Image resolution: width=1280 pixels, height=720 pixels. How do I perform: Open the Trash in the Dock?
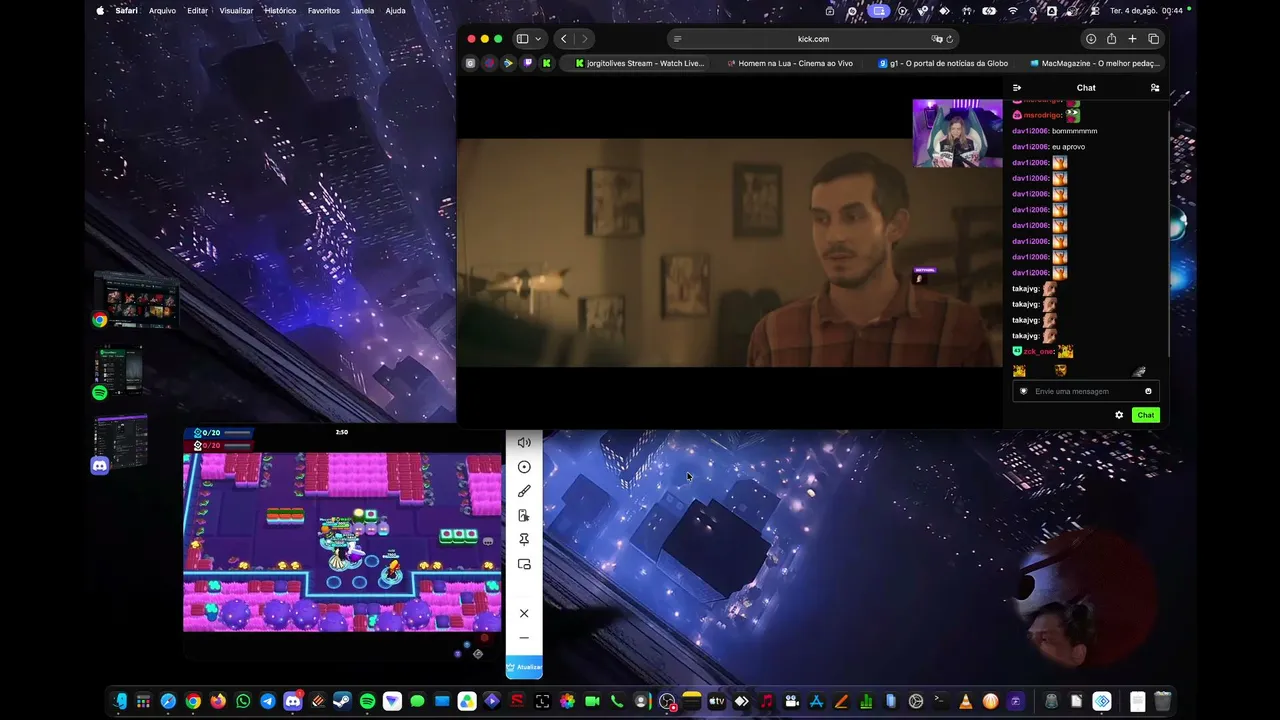(x=1162, y=701)
